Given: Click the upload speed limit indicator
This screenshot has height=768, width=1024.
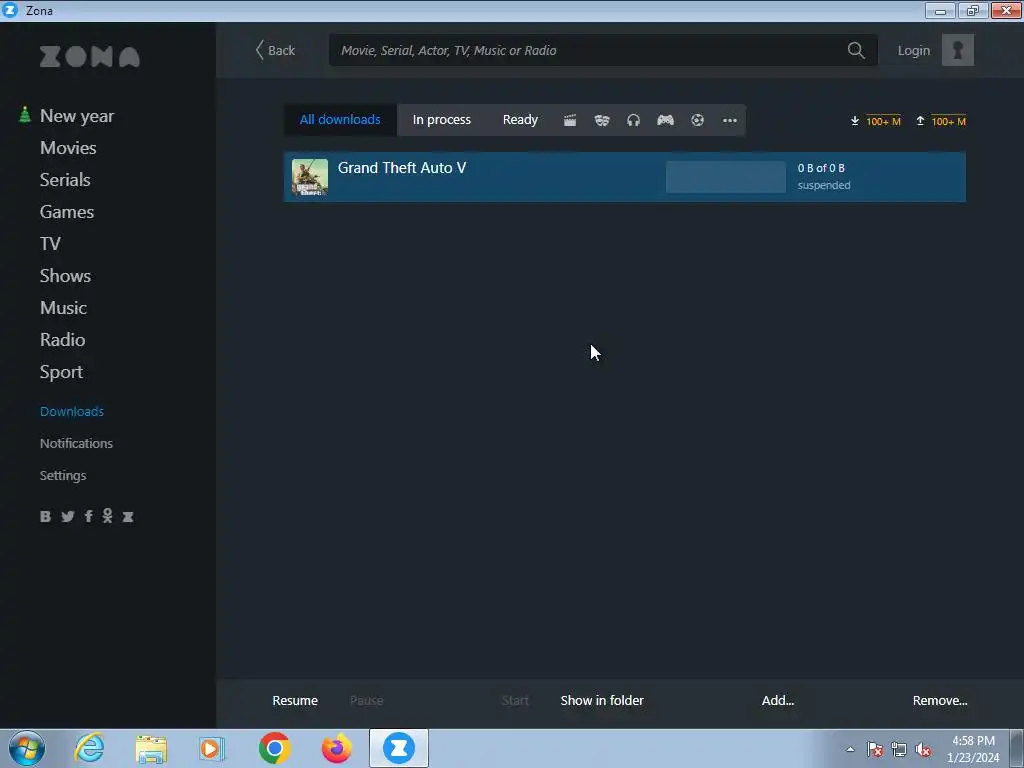Looking at the screenshot, I should [940, 121].
